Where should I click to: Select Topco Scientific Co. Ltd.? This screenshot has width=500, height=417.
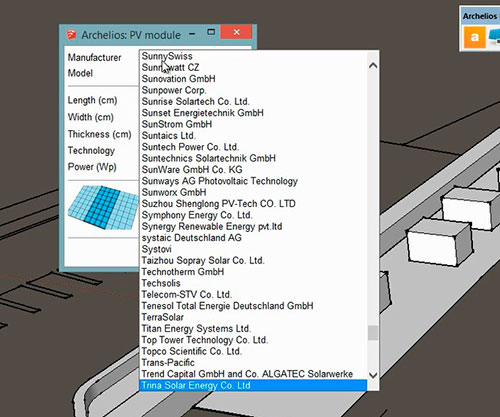tap(253, 351)
